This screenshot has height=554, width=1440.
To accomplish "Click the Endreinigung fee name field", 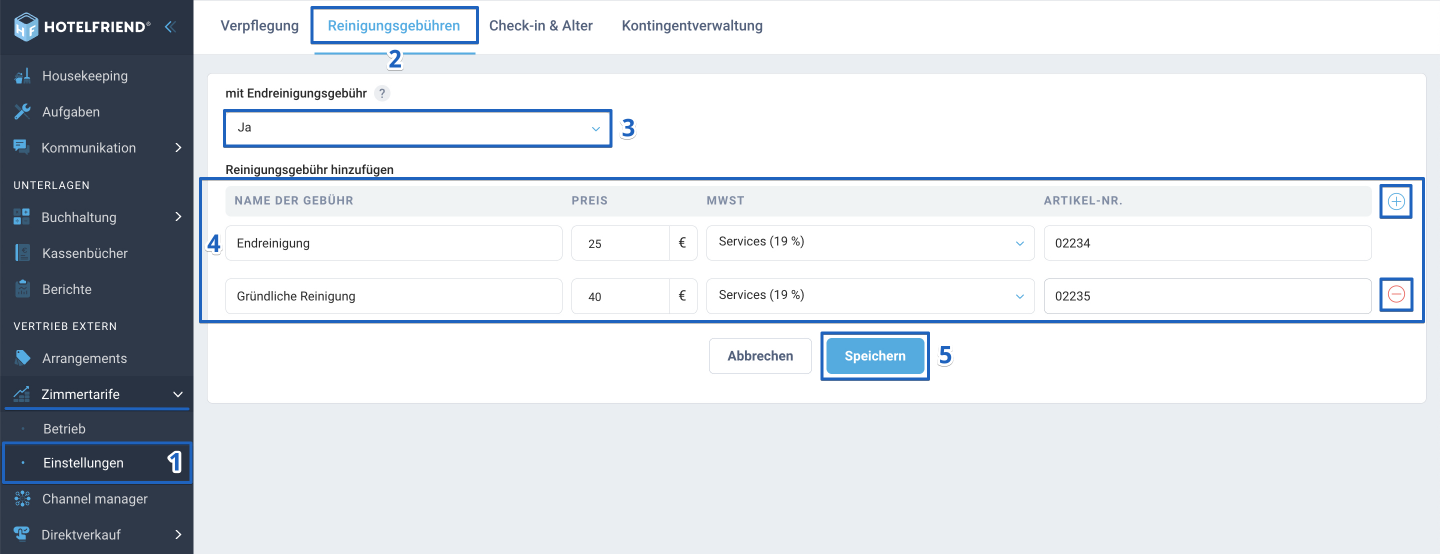I will click(394, 243).
